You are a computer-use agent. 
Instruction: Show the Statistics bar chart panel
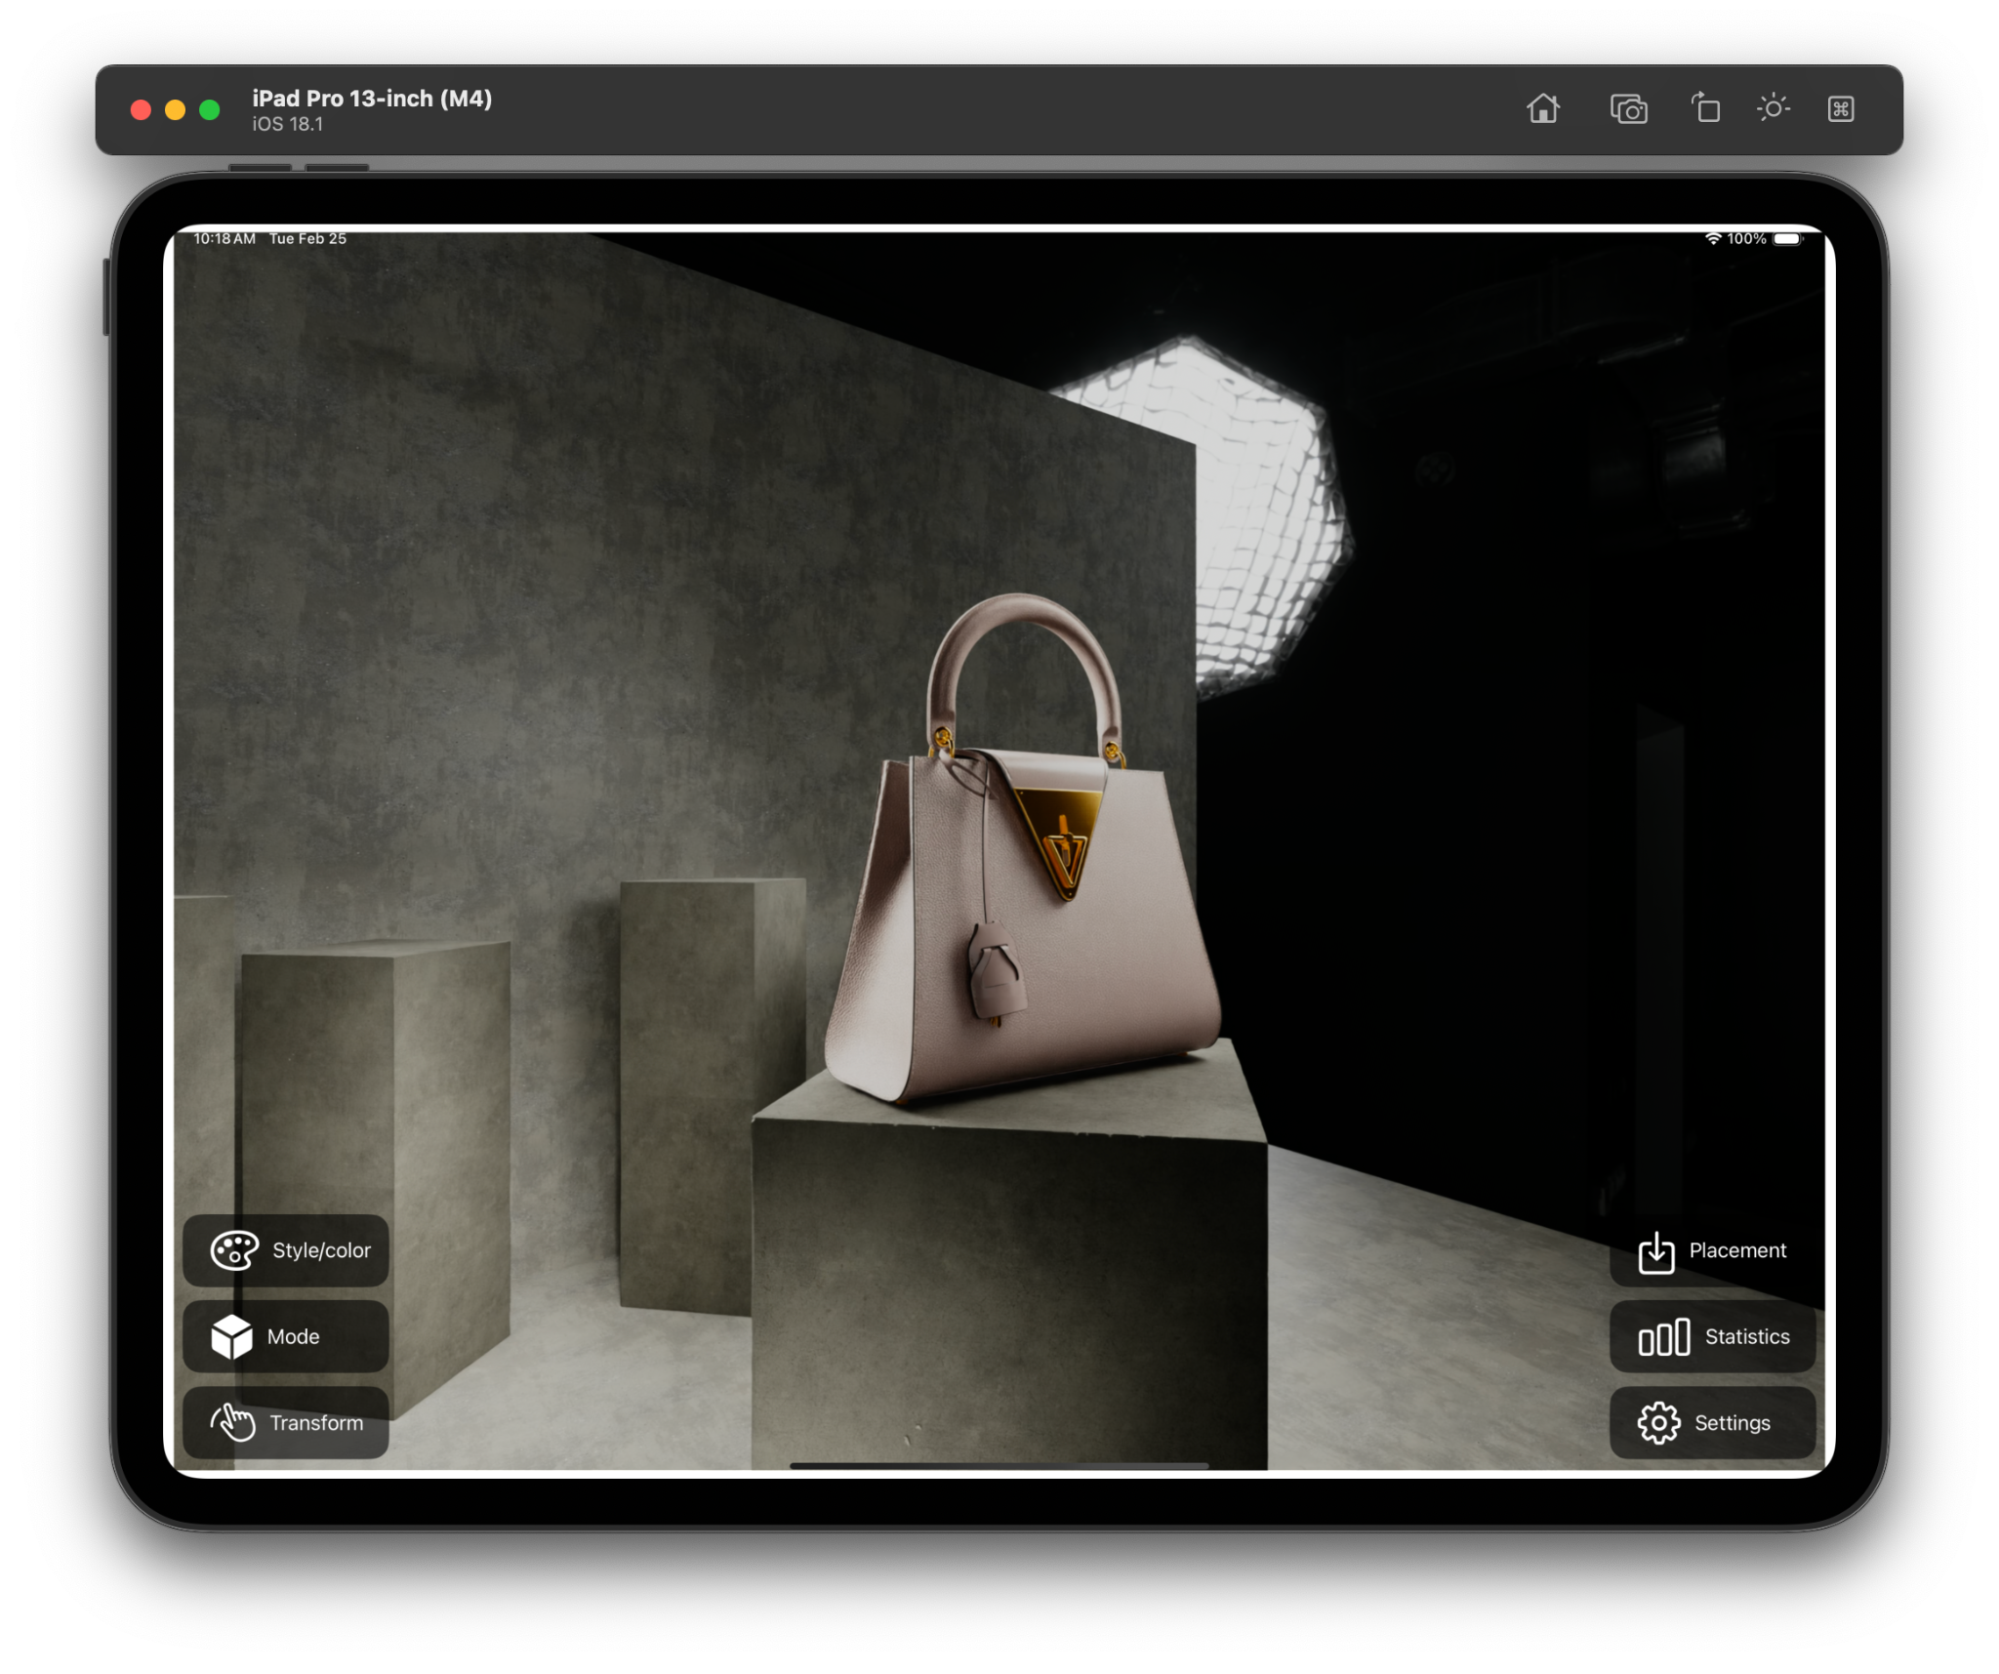[x=1712, y=1336]
